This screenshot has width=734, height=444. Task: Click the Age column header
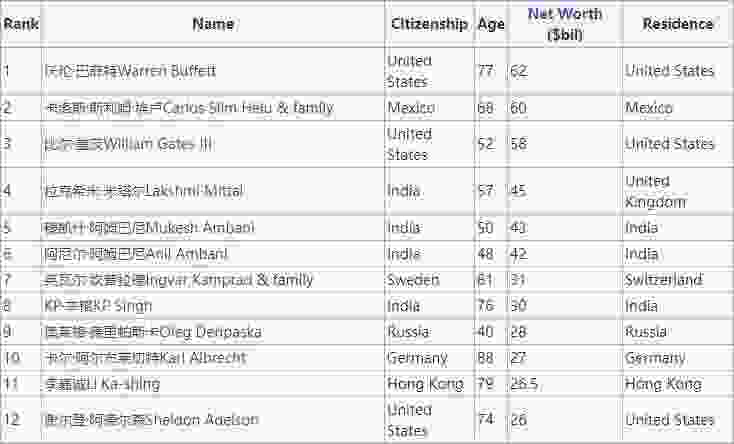(491, 23)
